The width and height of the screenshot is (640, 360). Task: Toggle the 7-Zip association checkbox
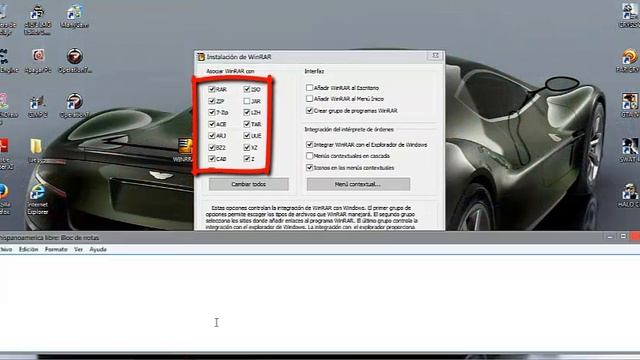click(211, 112)
